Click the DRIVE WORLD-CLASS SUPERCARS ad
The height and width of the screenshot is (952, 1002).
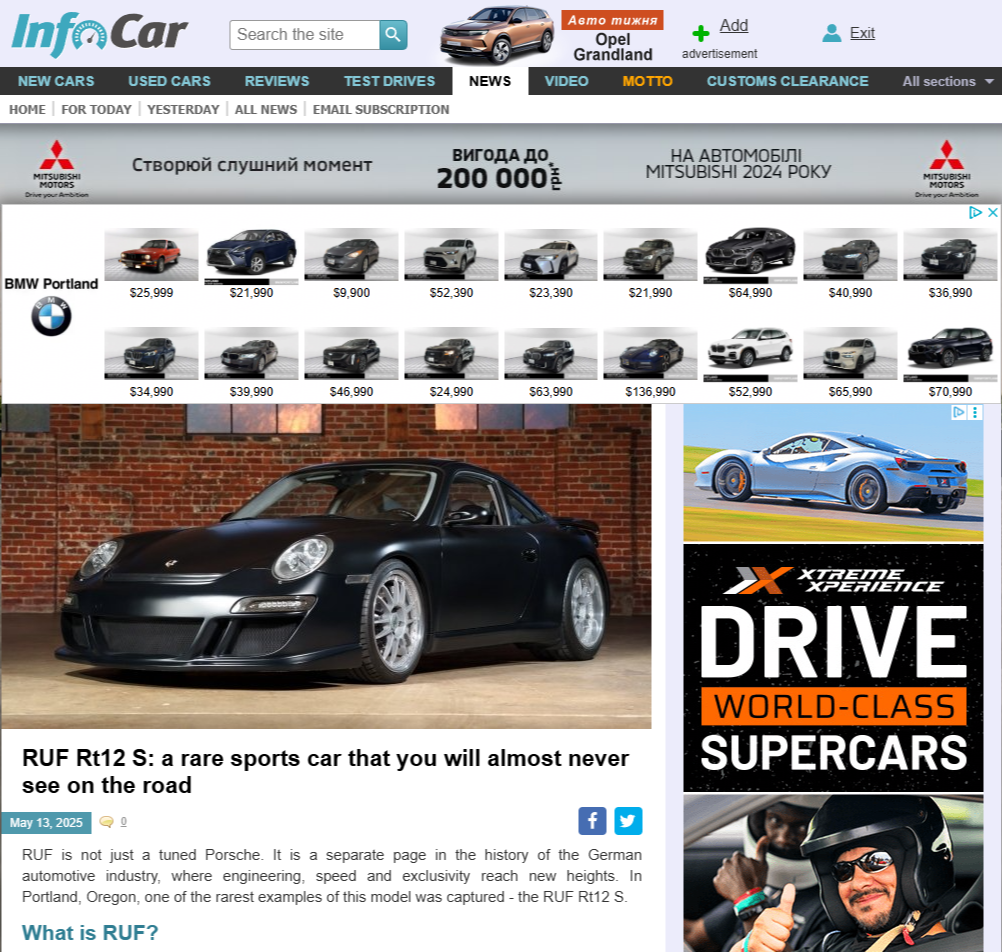pos(833,668)
